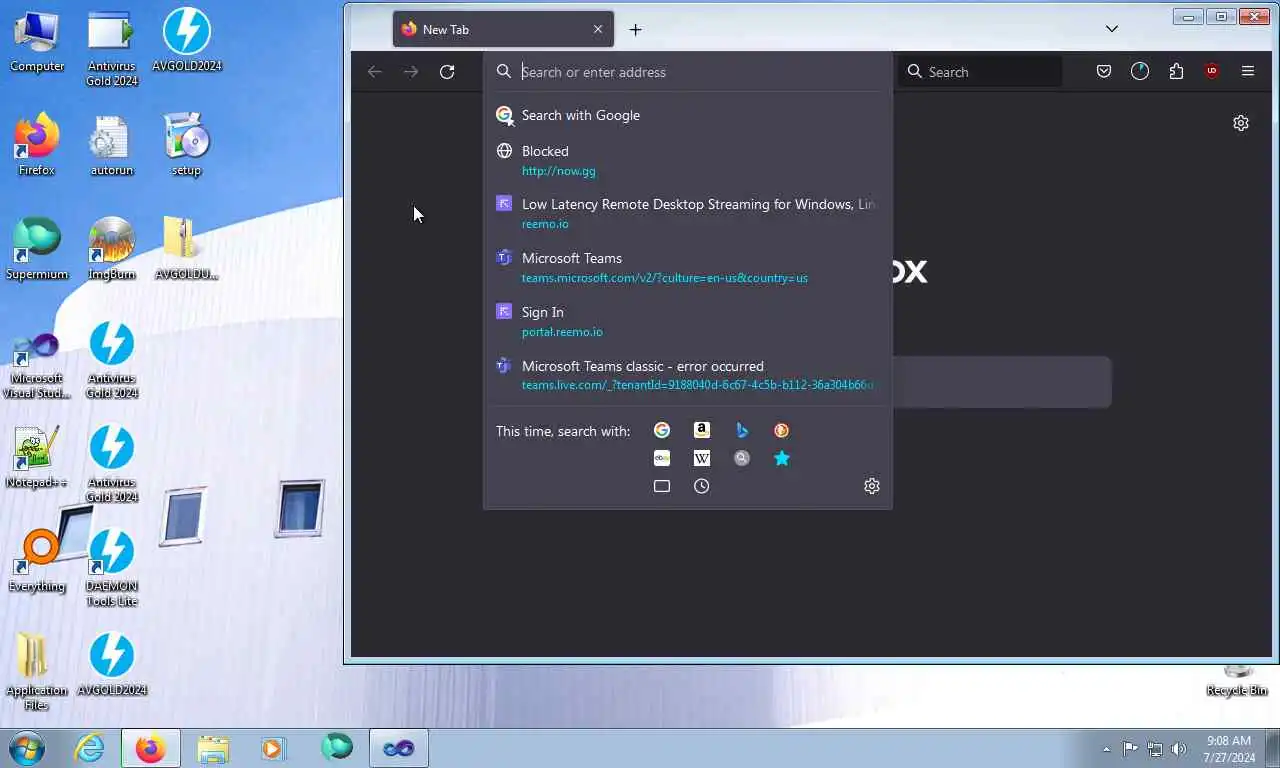Open the uBlock Origin toolbar icon
The height and width of the screenshot is (768, 1280).
click(1212, 72)
